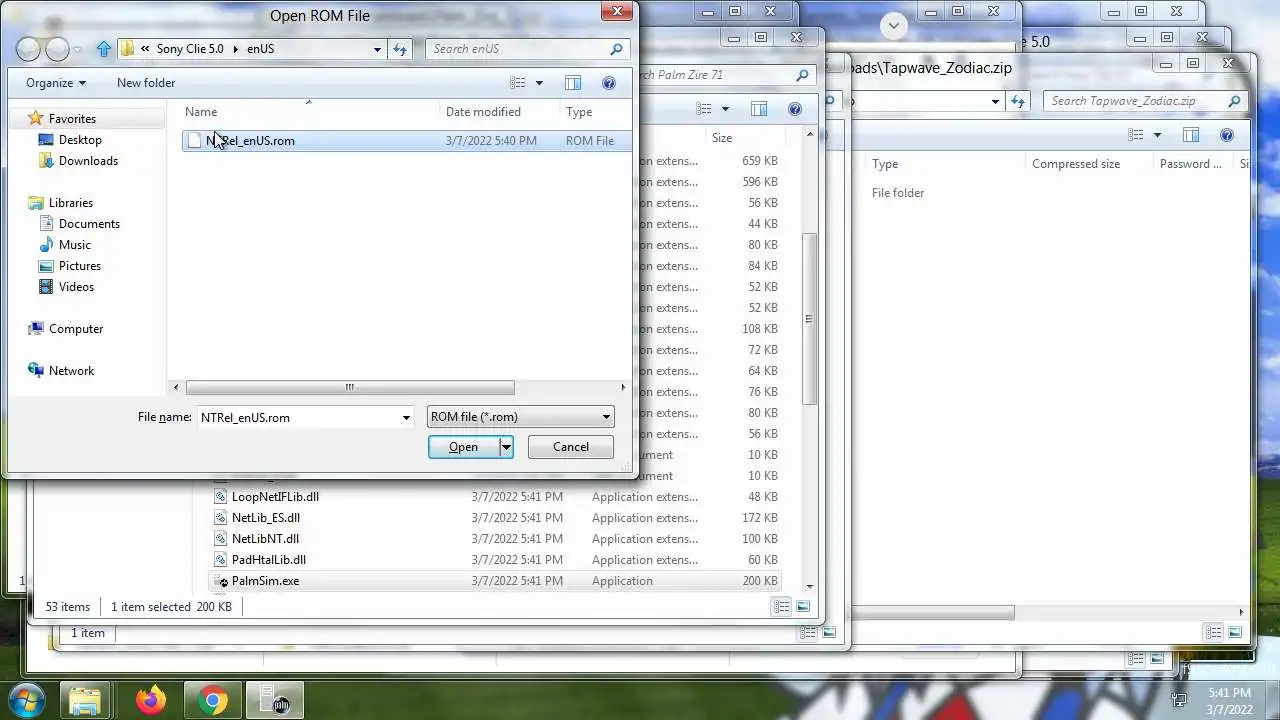The image size is (1280, 720).
Task: Launch Firefox from the taskbar
Action: click(151, 701)
